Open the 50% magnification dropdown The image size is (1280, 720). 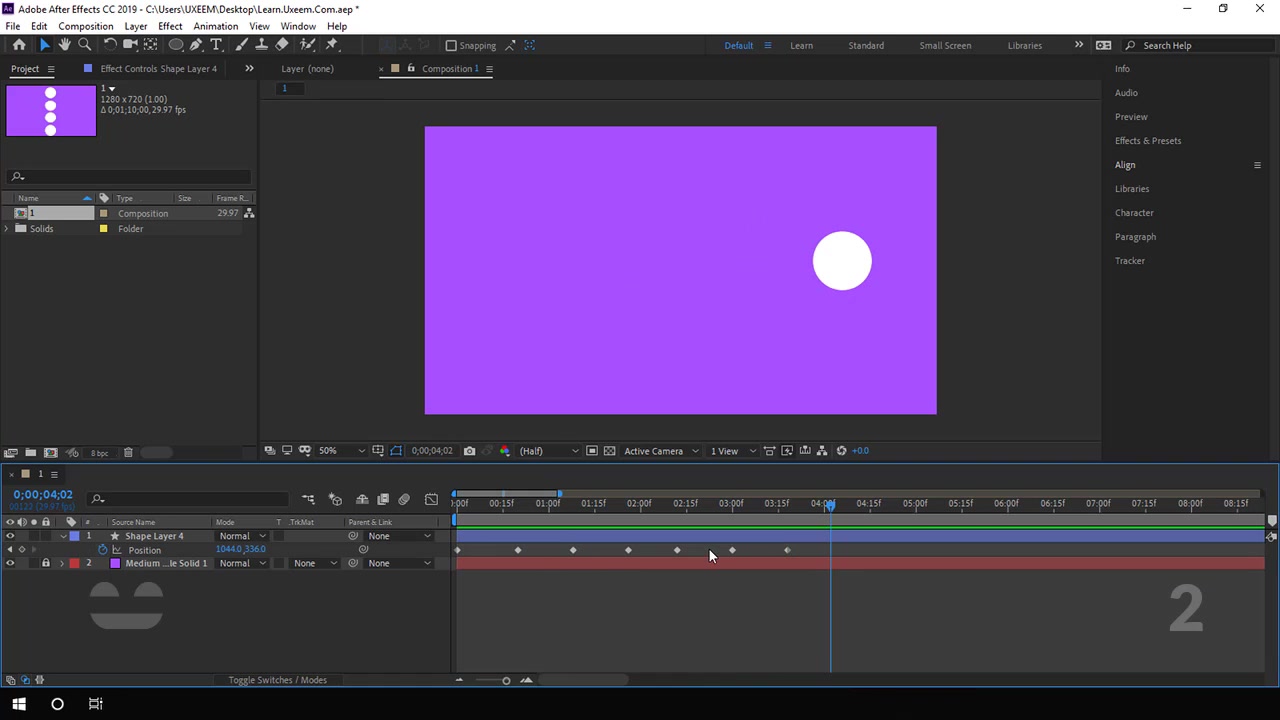click(342, 451)
